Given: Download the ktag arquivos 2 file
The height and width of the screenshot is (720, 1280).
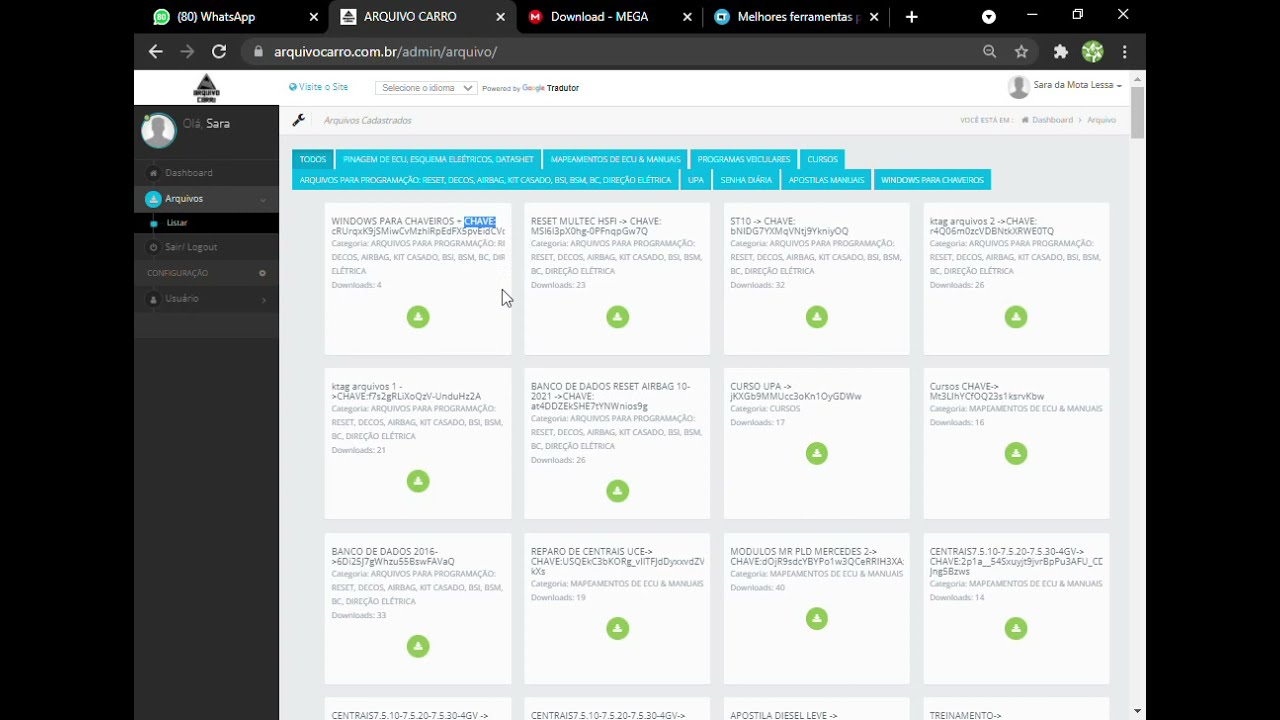Looking at the screenshot, I should click(1016, 317).
